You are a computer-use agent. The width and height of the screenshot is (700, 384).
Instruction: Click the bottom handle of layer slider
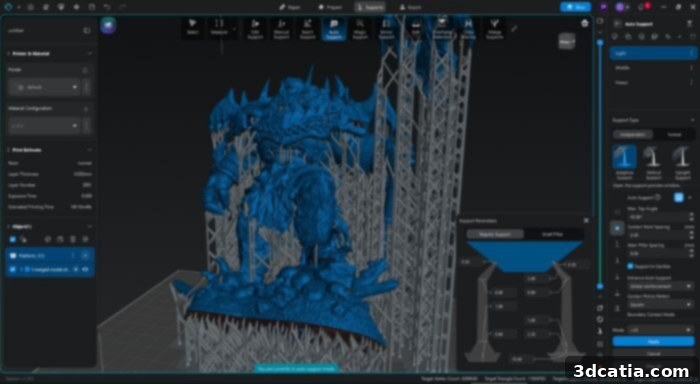pyautogui.click(x=600, y=286)
